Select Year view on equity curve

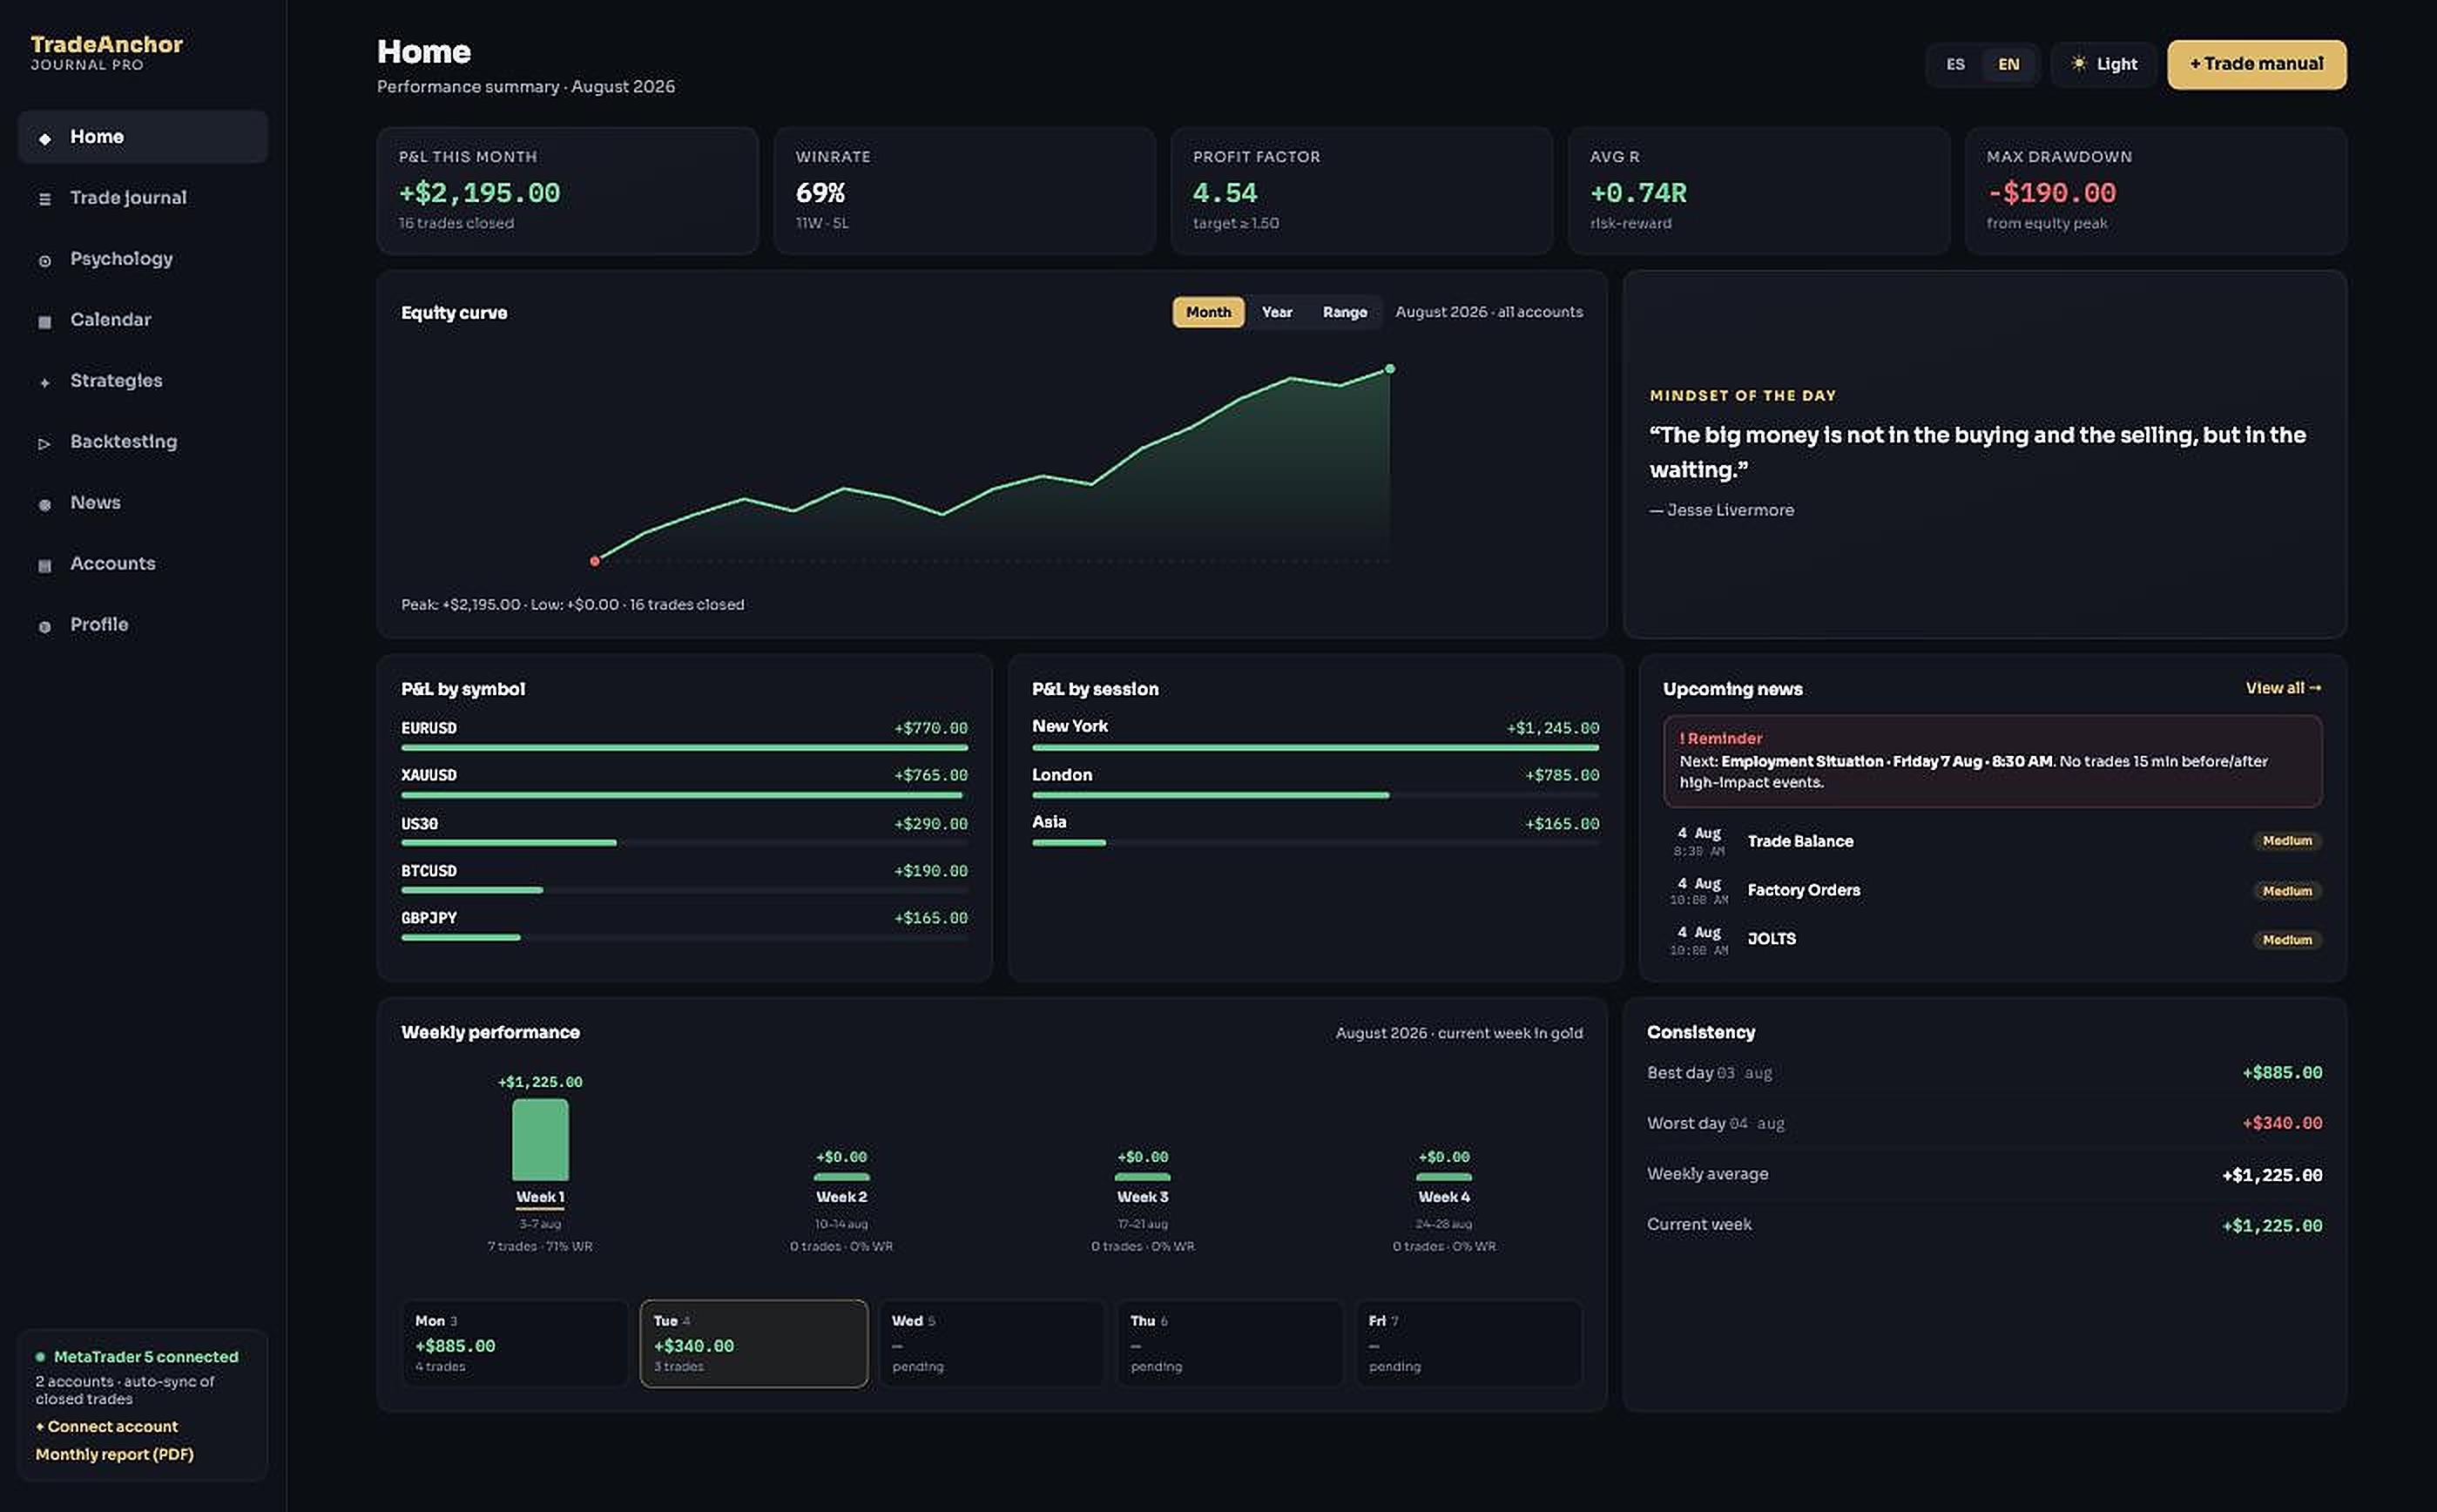tap(1276, 312)
